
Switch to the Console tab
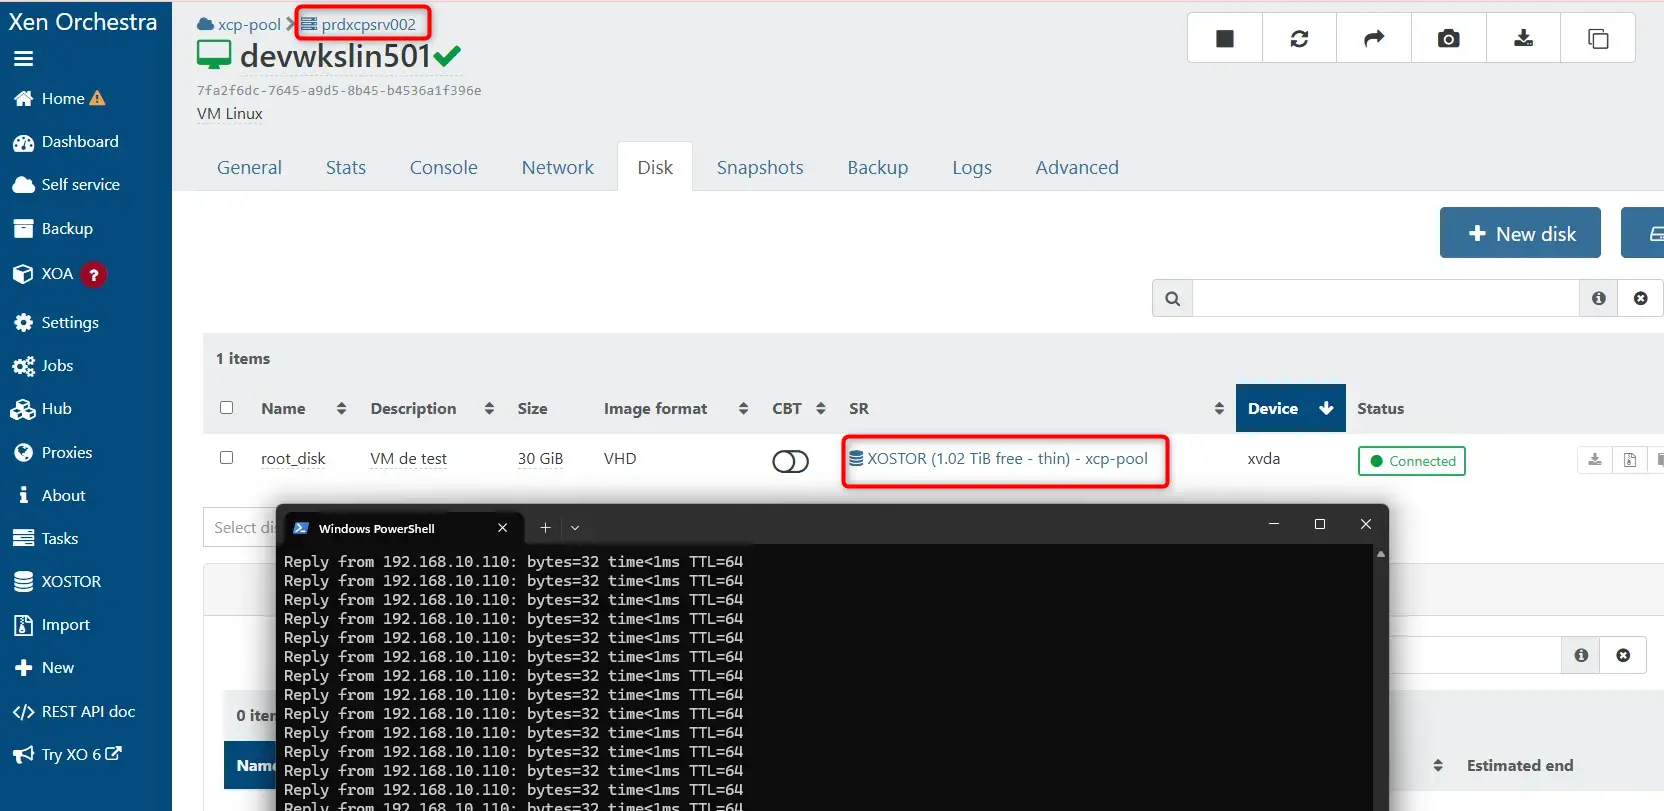[444, 168]
